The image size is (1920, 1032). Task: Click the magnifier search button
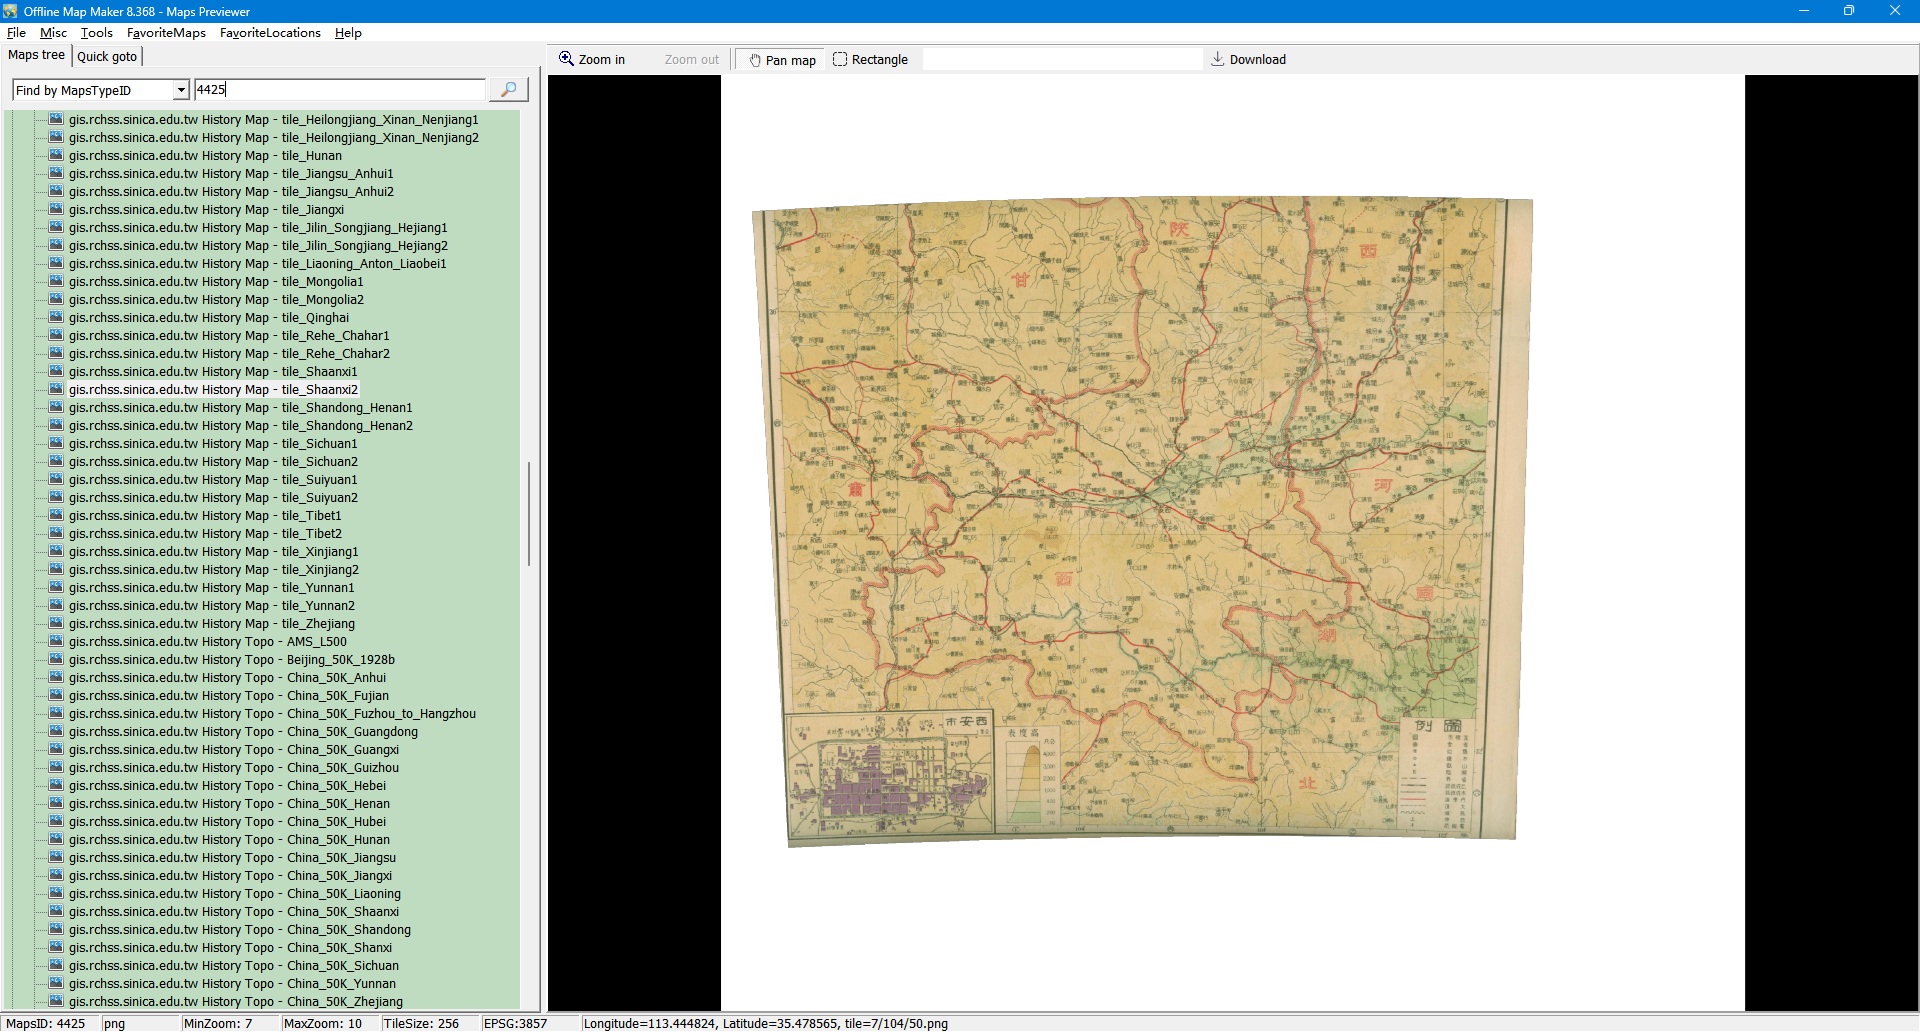click(x=508, y=90)
